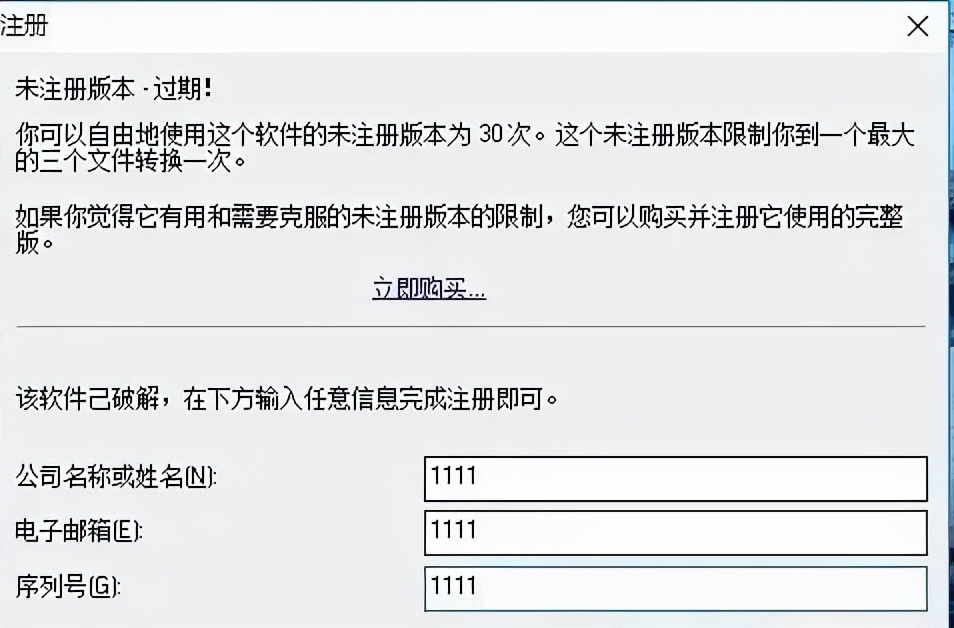954x628 pixels.
Task: Click inside the 公司名称或姓名 input field
Action: point(675,478)
